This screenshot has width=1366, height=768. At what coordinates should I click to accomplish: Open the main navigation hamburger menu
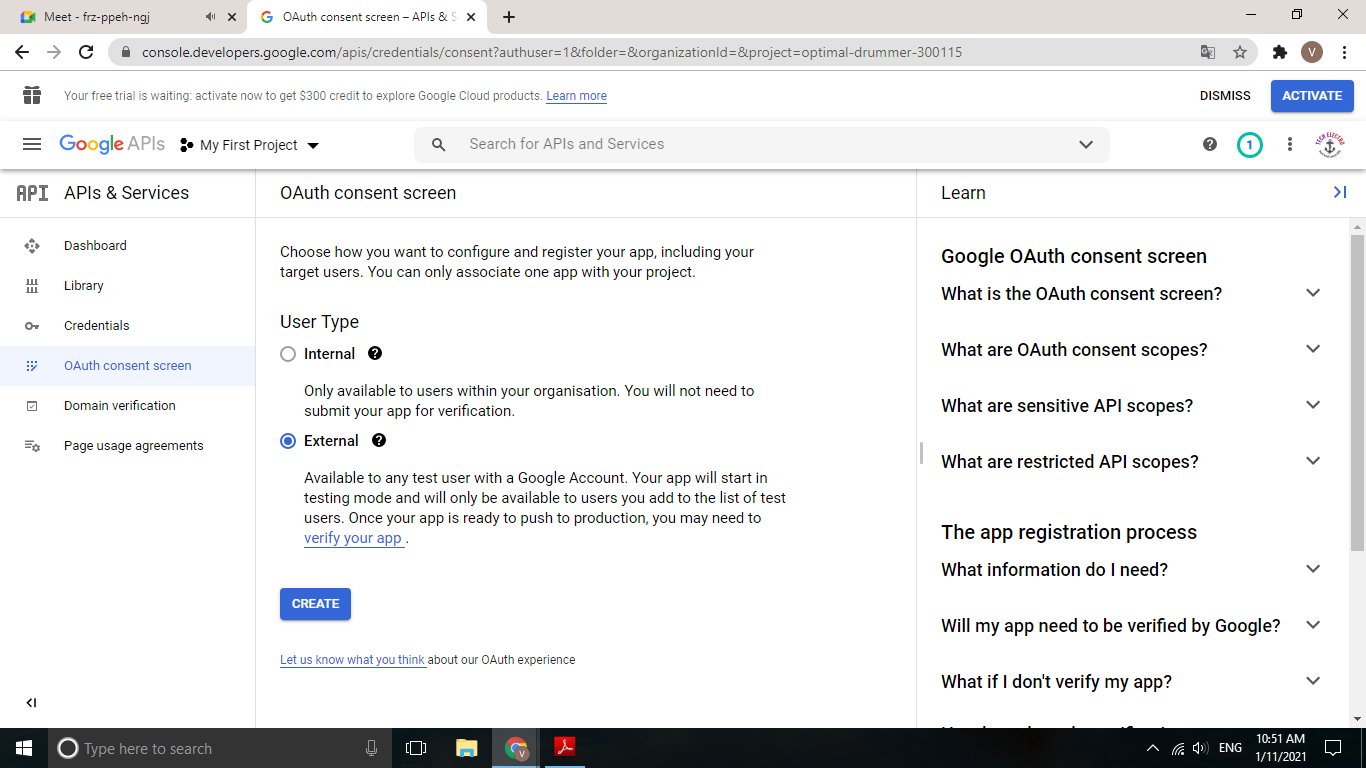32,144
